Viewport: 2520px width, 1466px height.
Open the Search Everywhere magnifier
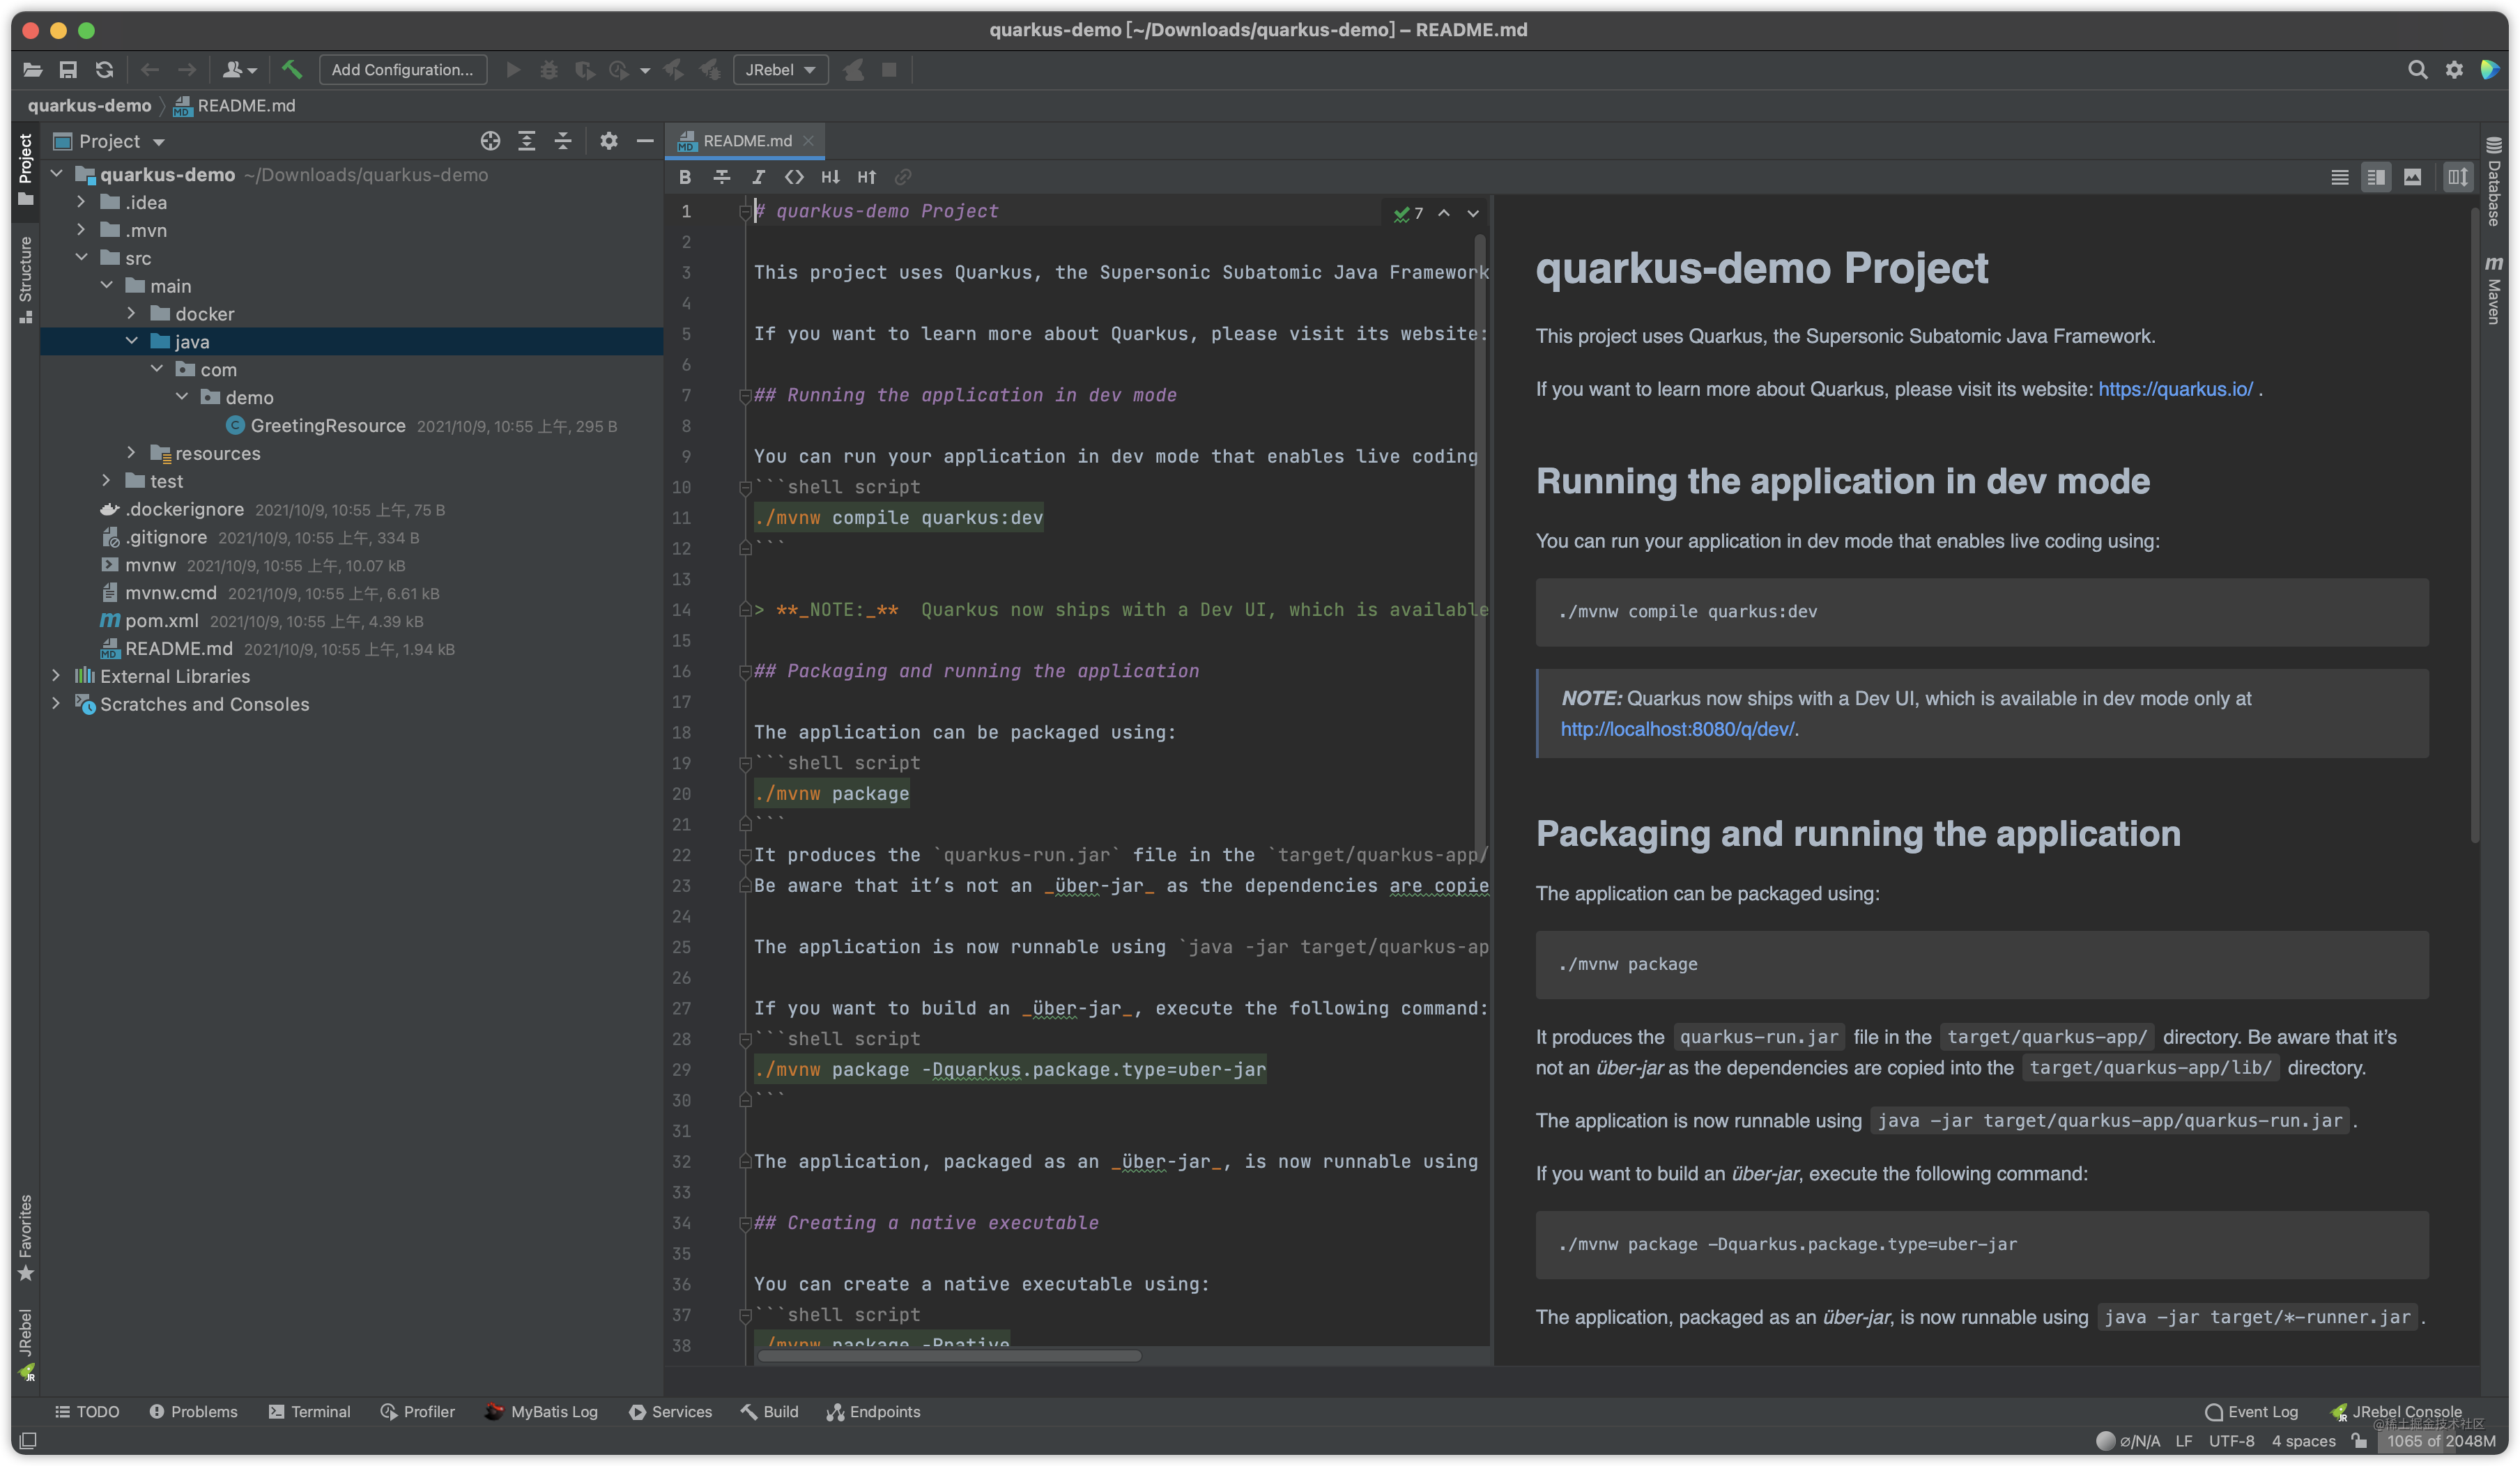[2417, 69]
